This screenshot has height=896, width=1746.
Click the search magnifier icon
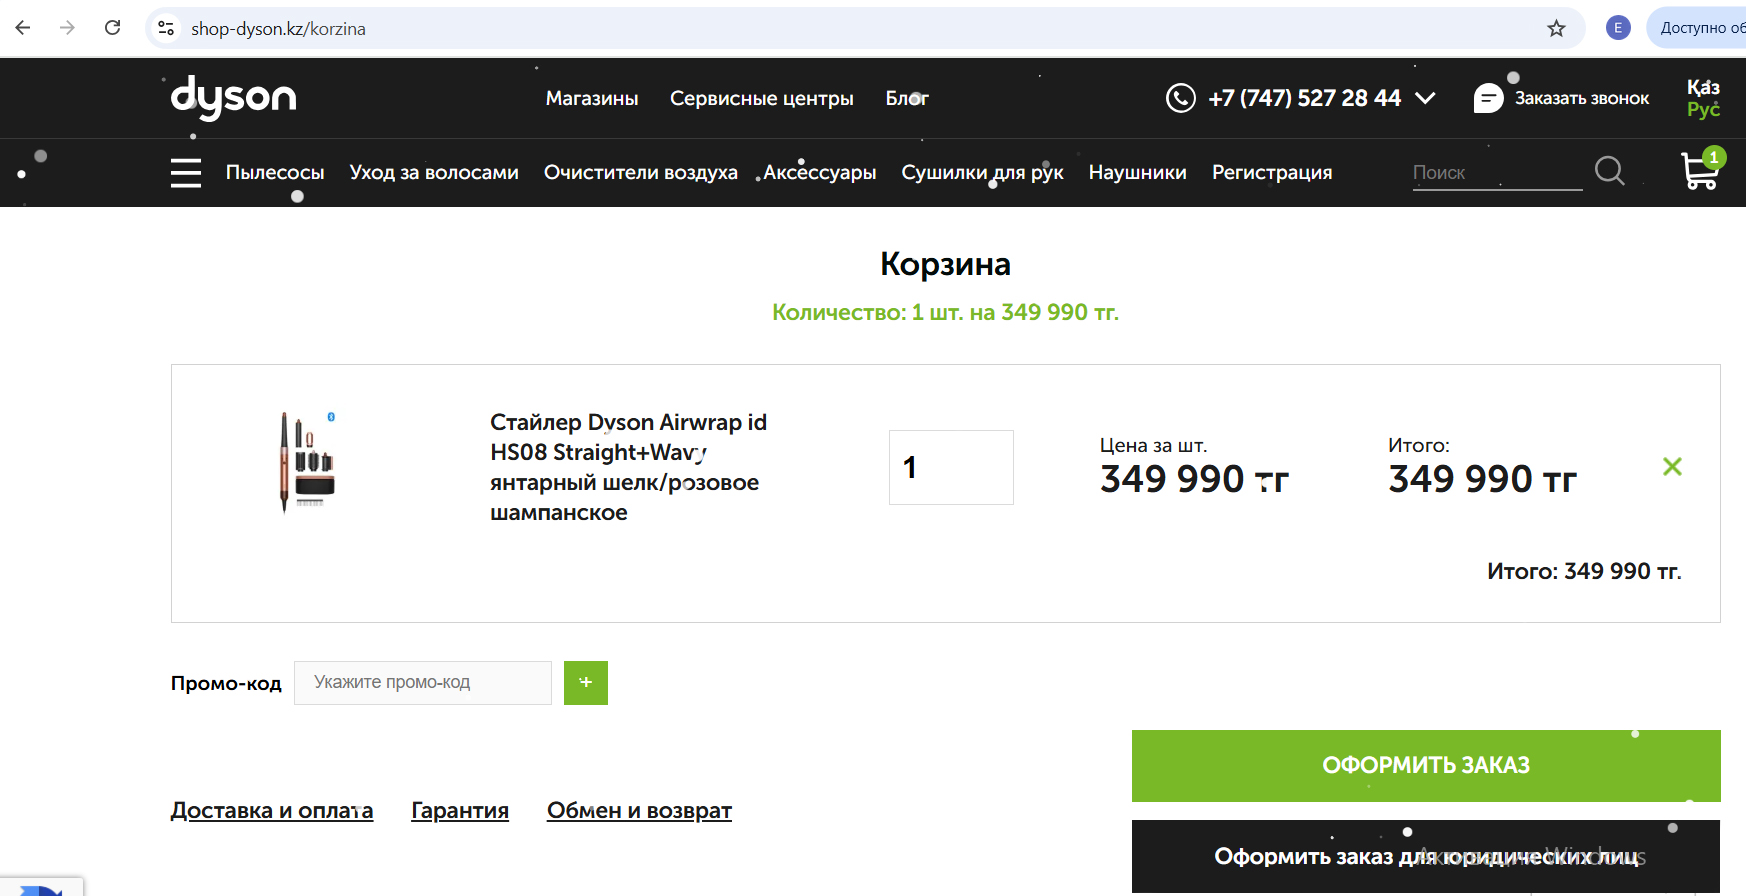tap(1609, 171)
